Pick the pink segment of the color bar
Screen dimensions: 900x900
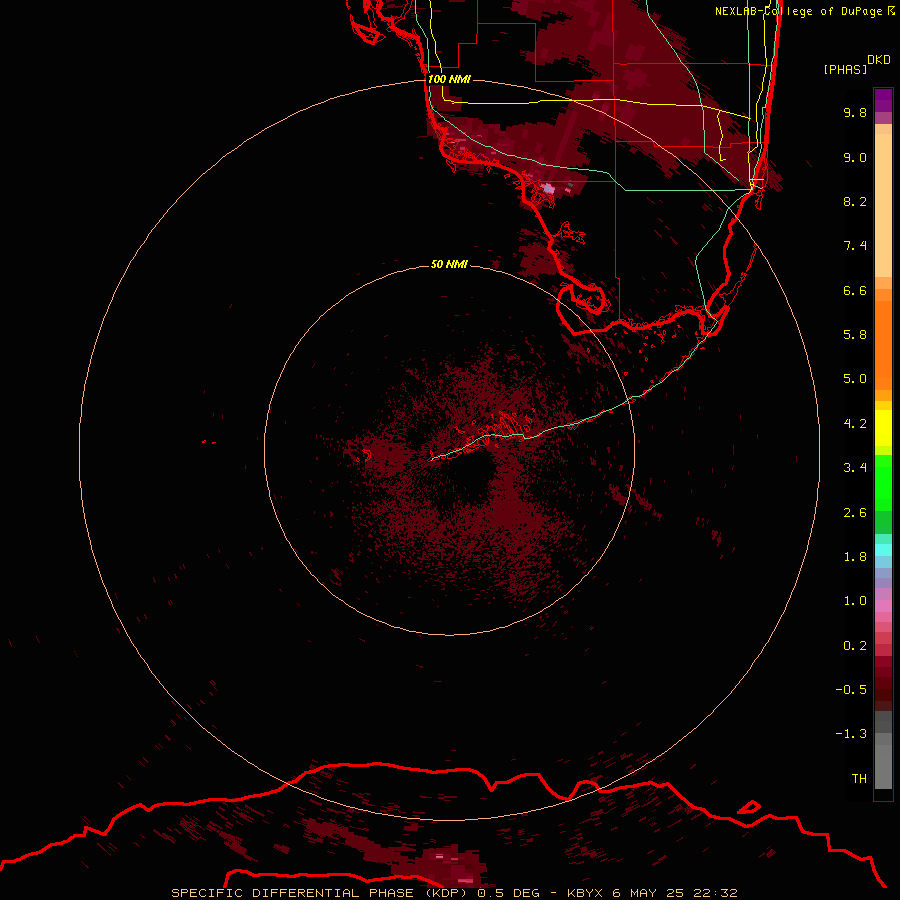coord(883,606)
